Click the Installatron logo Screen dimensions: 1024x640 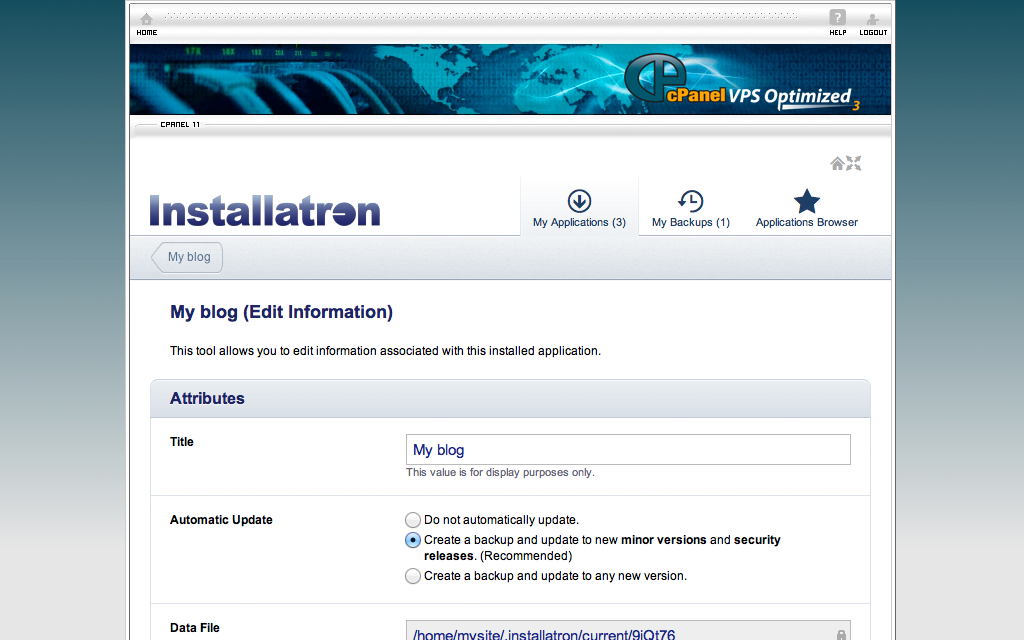(x=265, y=211)
